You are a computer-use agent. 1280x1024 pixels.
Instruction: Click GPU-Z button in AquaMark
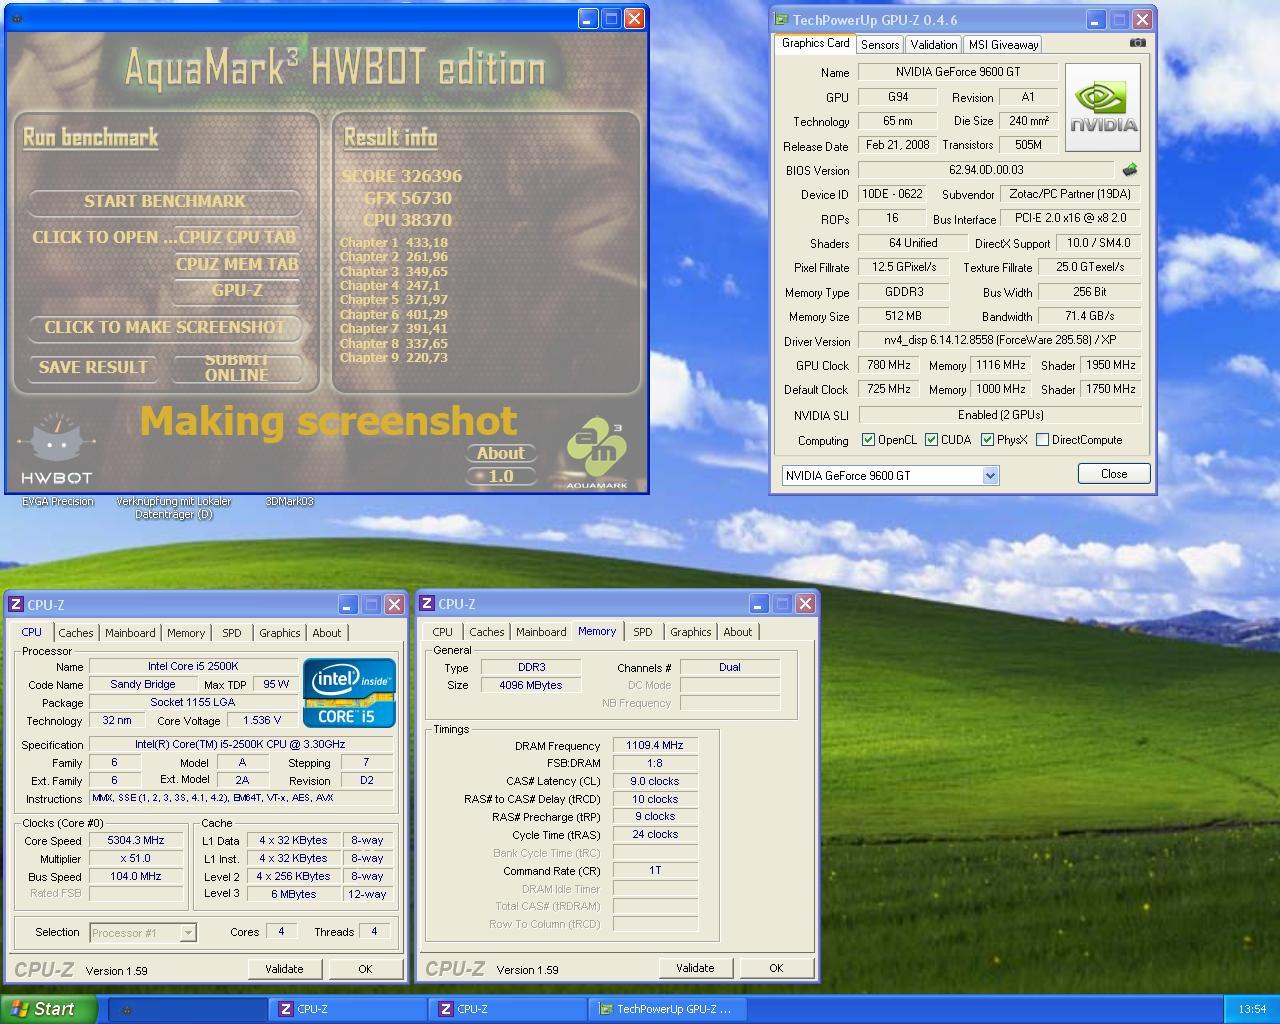click(x=237, y=291)
